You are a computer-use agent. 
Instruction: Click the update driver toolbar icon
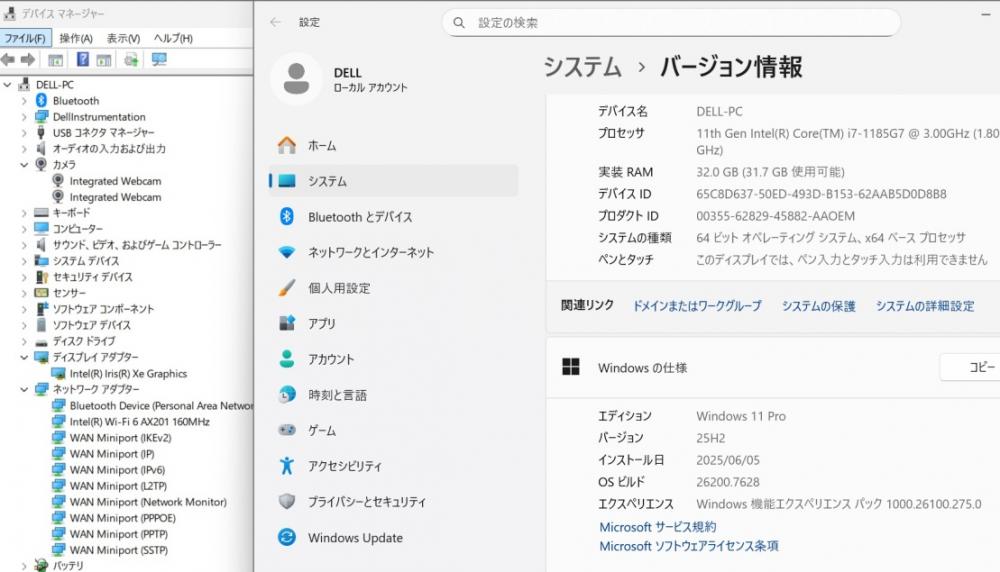(x=131, y=60)
